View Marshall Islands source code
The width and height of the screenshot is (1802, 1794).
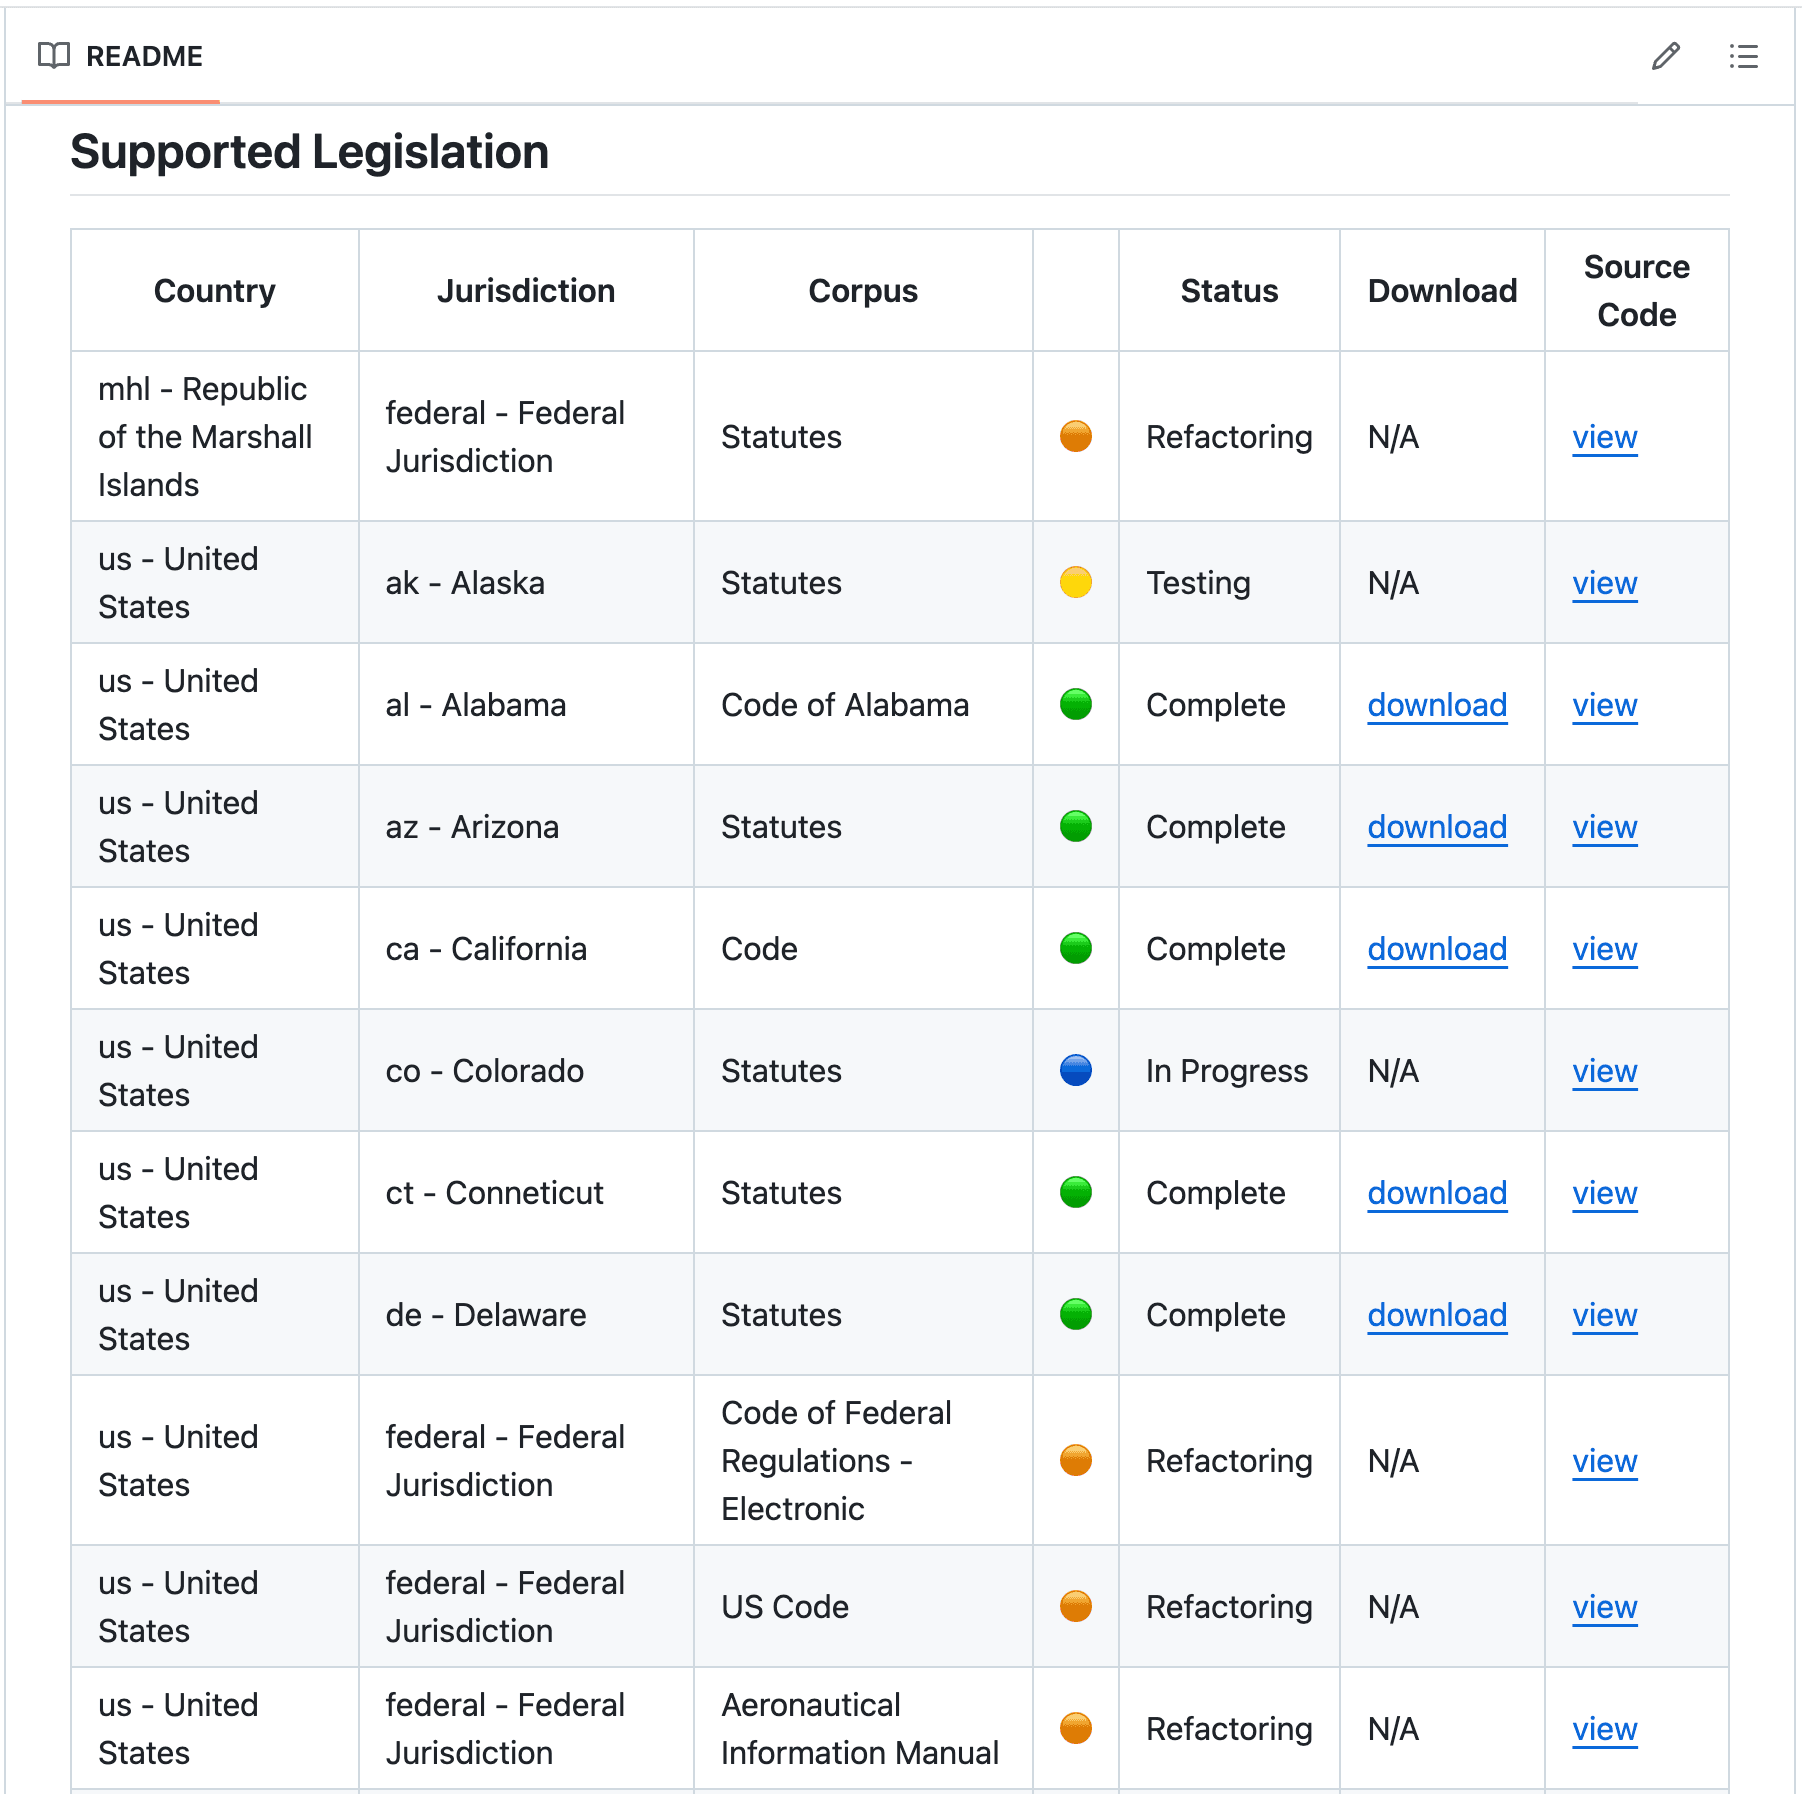click(x=1604, y=437)
